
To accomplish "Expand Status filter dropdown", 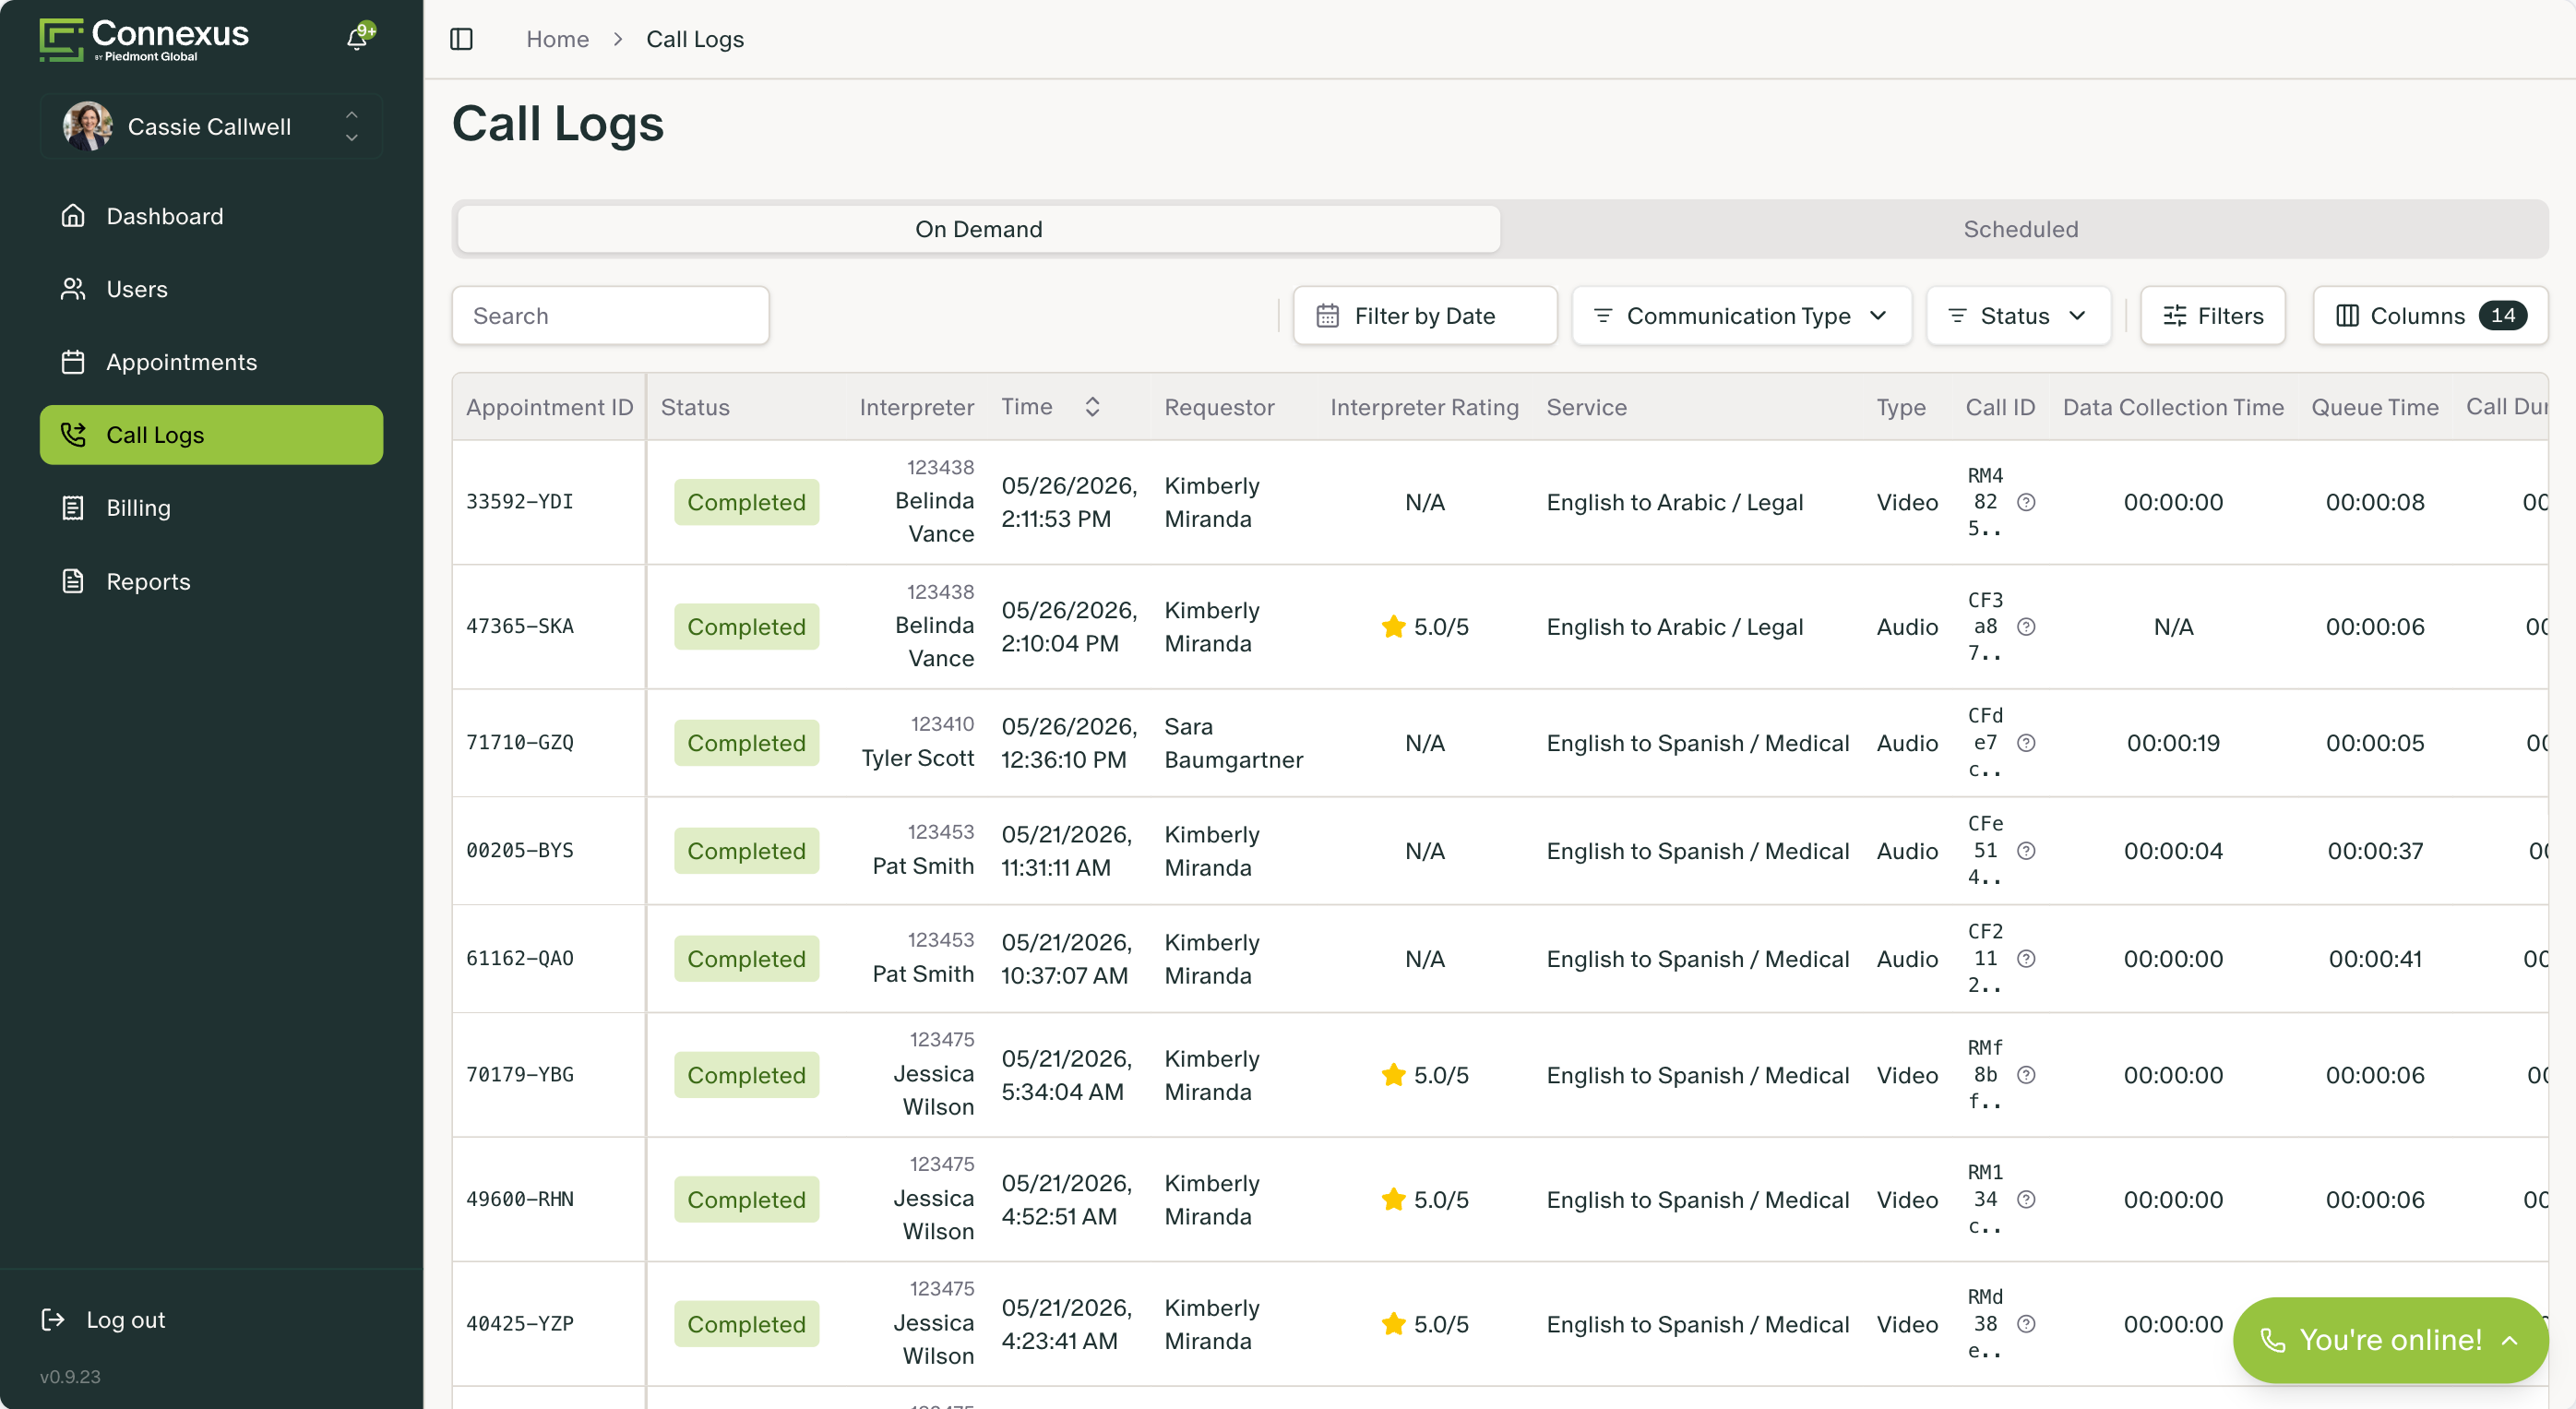I will click(2018, 316).
